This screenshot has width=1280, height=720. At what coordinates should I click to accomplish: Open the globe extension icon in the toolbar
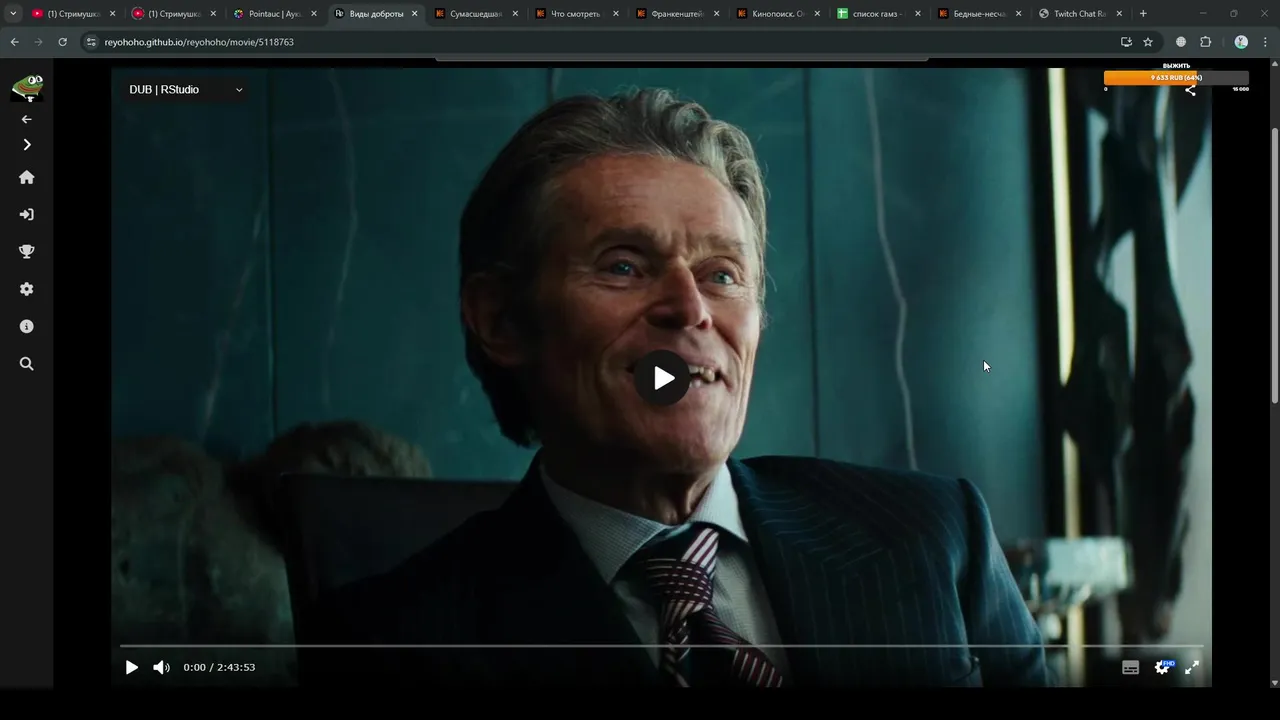[x=1181, y=42]
